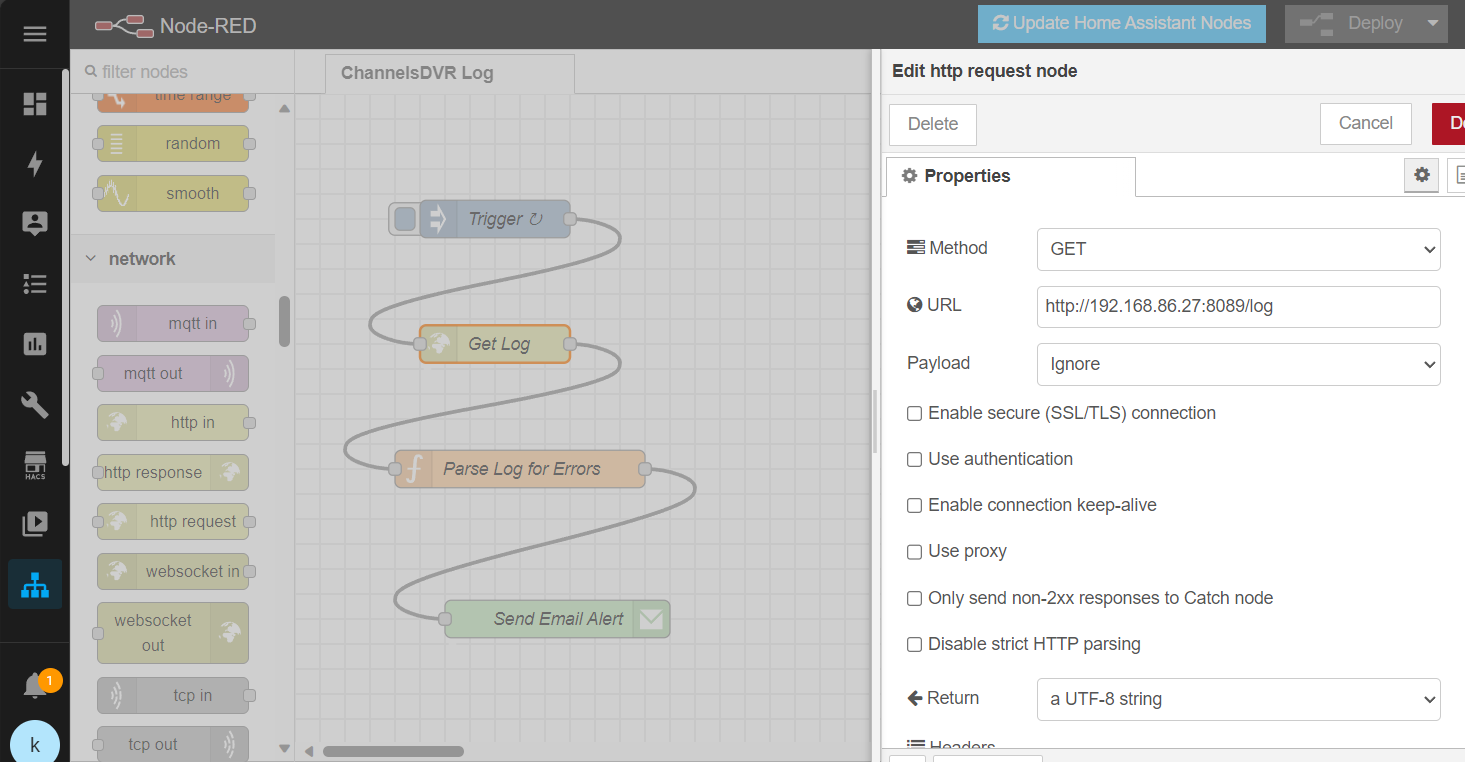Click the Media player sidebar icon

tap(35, 523)
